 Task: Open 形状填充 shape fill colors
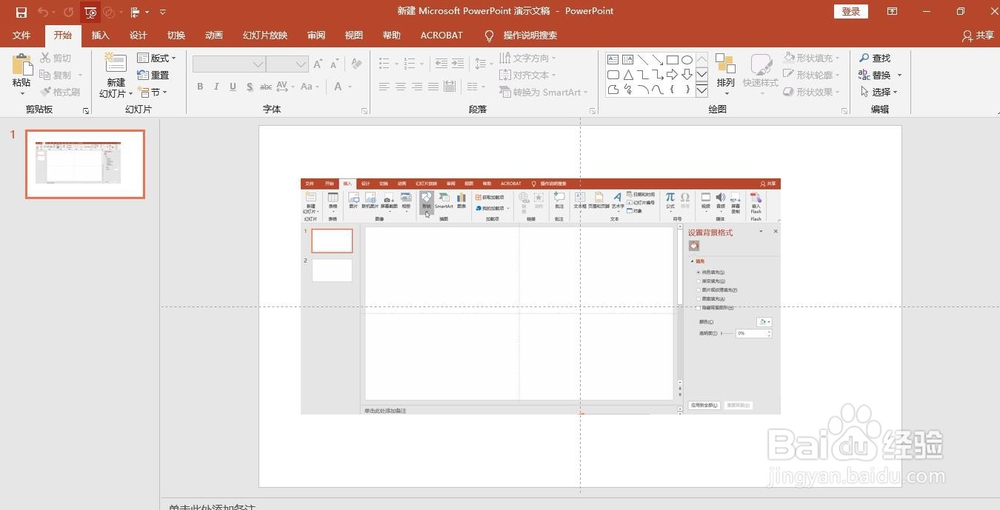(811, 58)
